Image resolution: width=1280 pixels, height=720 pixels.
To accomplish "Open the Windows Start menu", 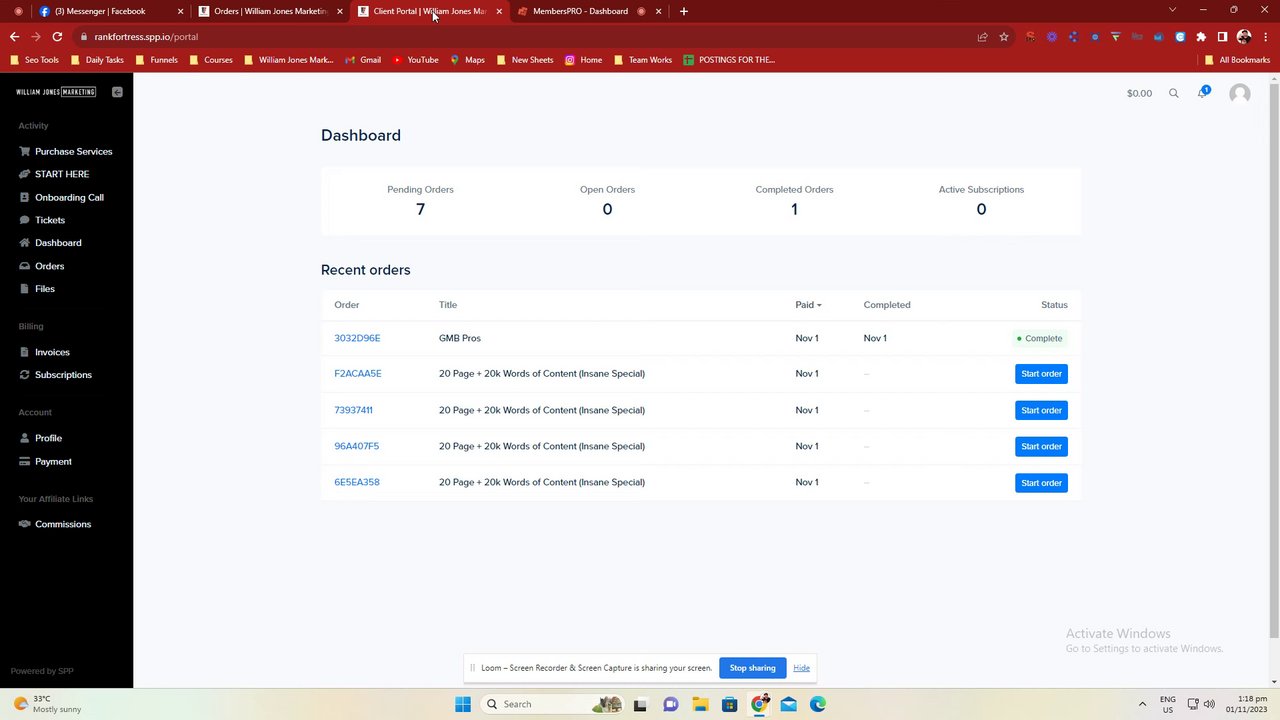I will pos(462,704).
